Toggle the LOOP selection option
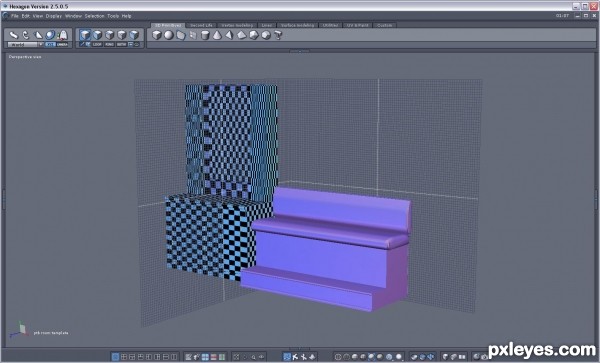This screenshot has width=600, height=363. tap(97, 44)
